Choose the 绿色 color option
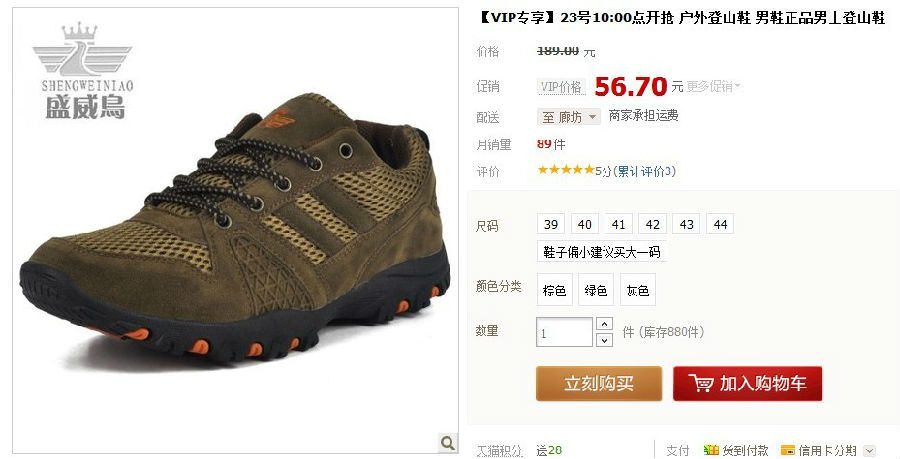This screenshot has width=900, height=459. (596, 290)
